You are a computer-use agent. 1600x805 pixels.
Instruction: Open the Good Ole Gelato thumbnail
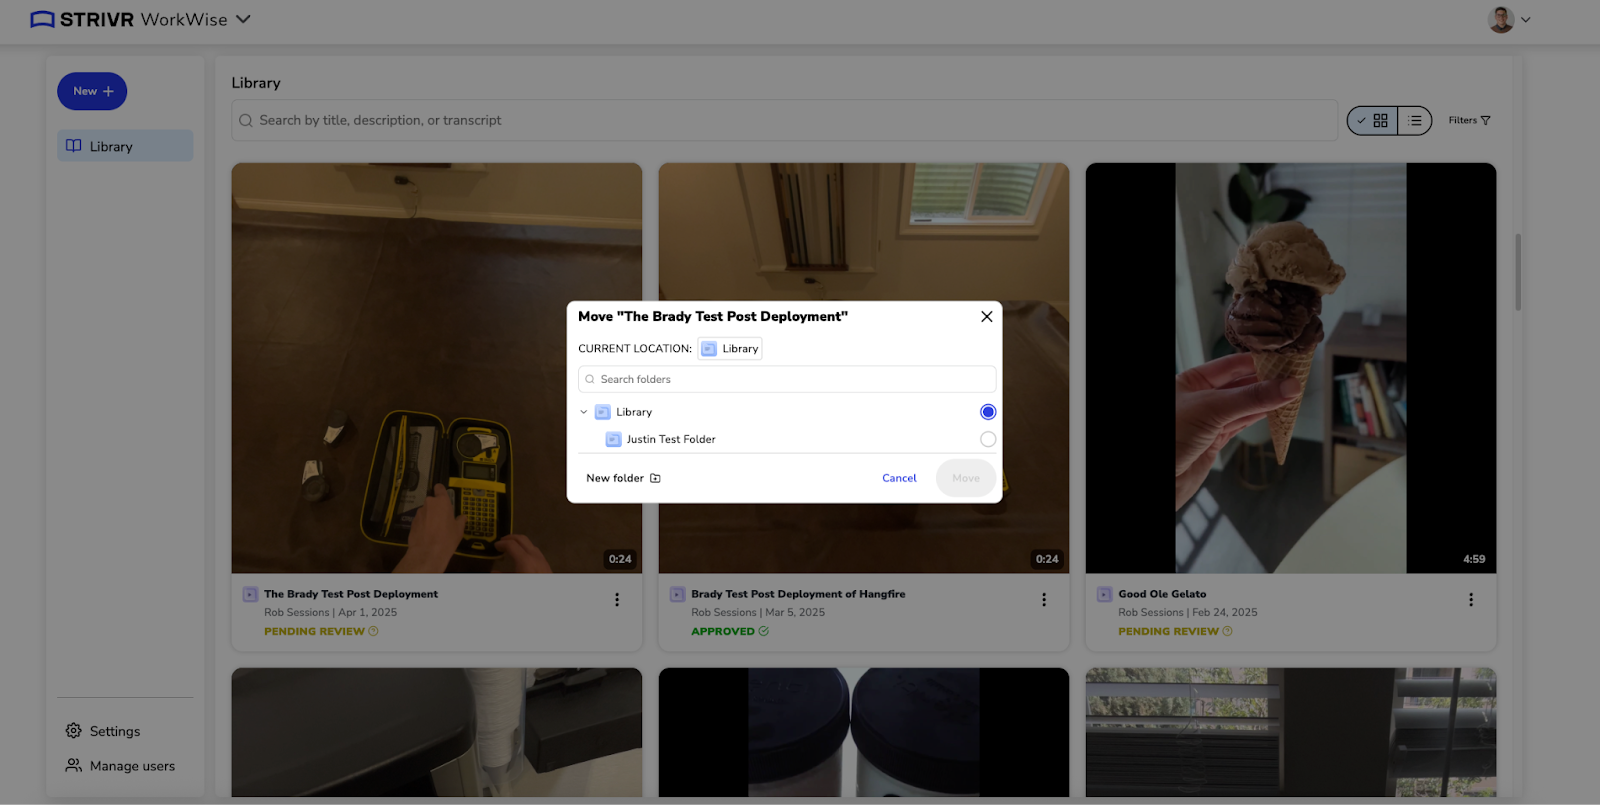[1291, 368]
